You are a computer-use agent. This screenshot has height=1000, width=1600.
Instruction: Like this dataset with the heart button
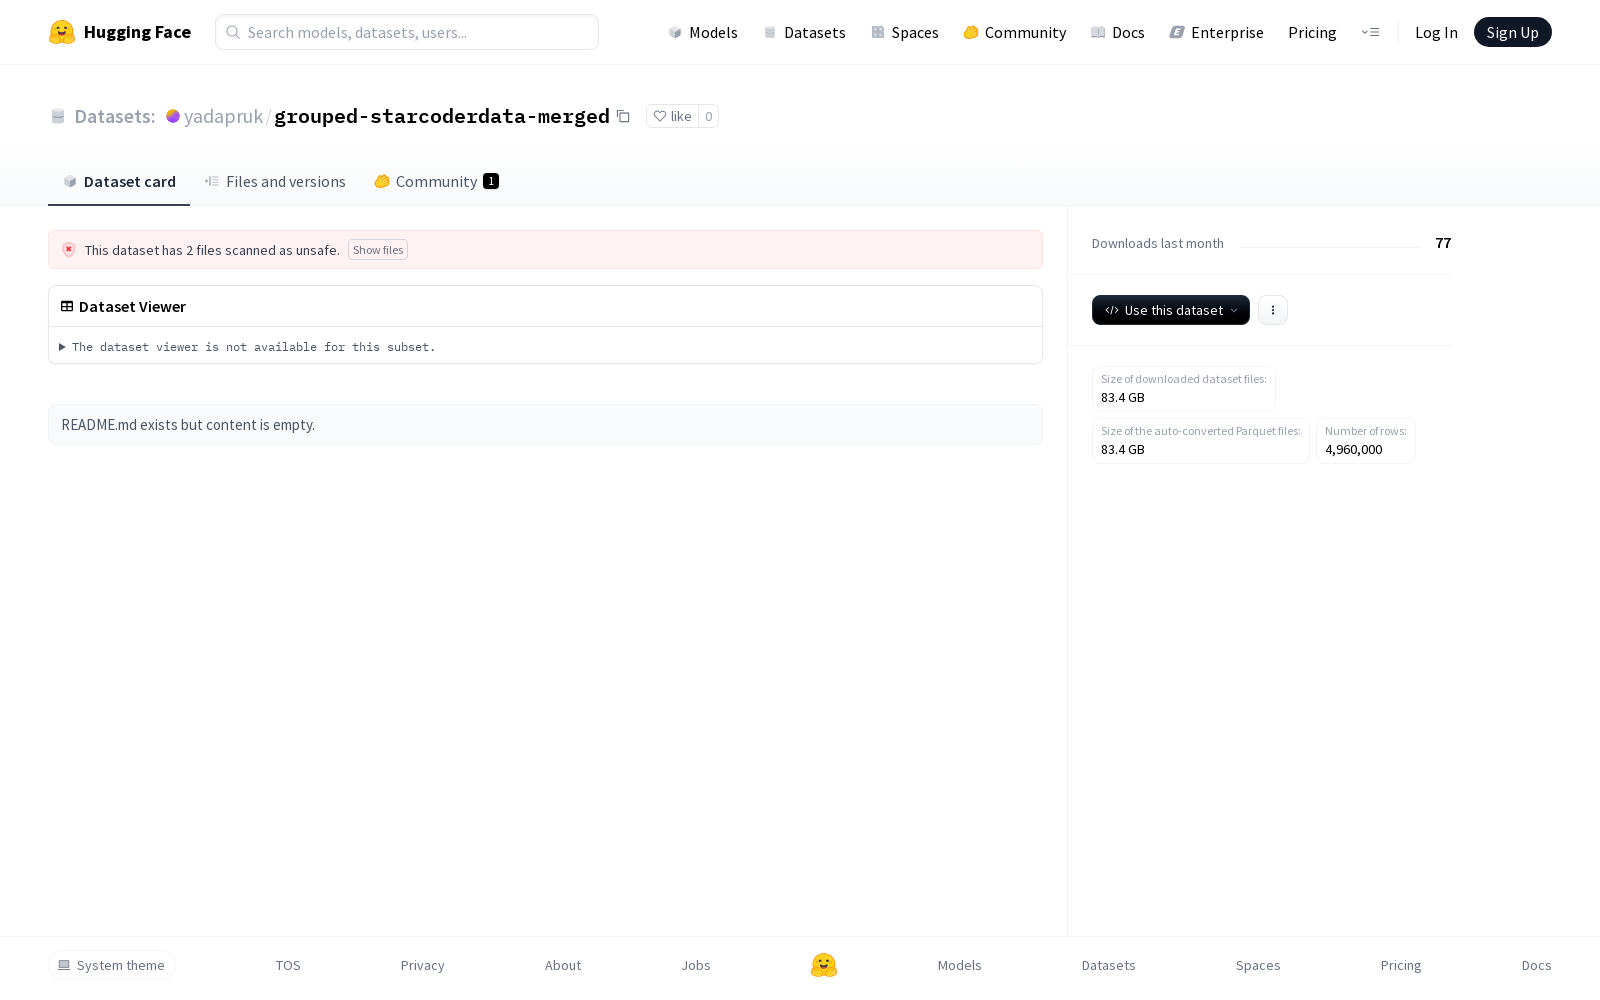(x=672, y=116)
